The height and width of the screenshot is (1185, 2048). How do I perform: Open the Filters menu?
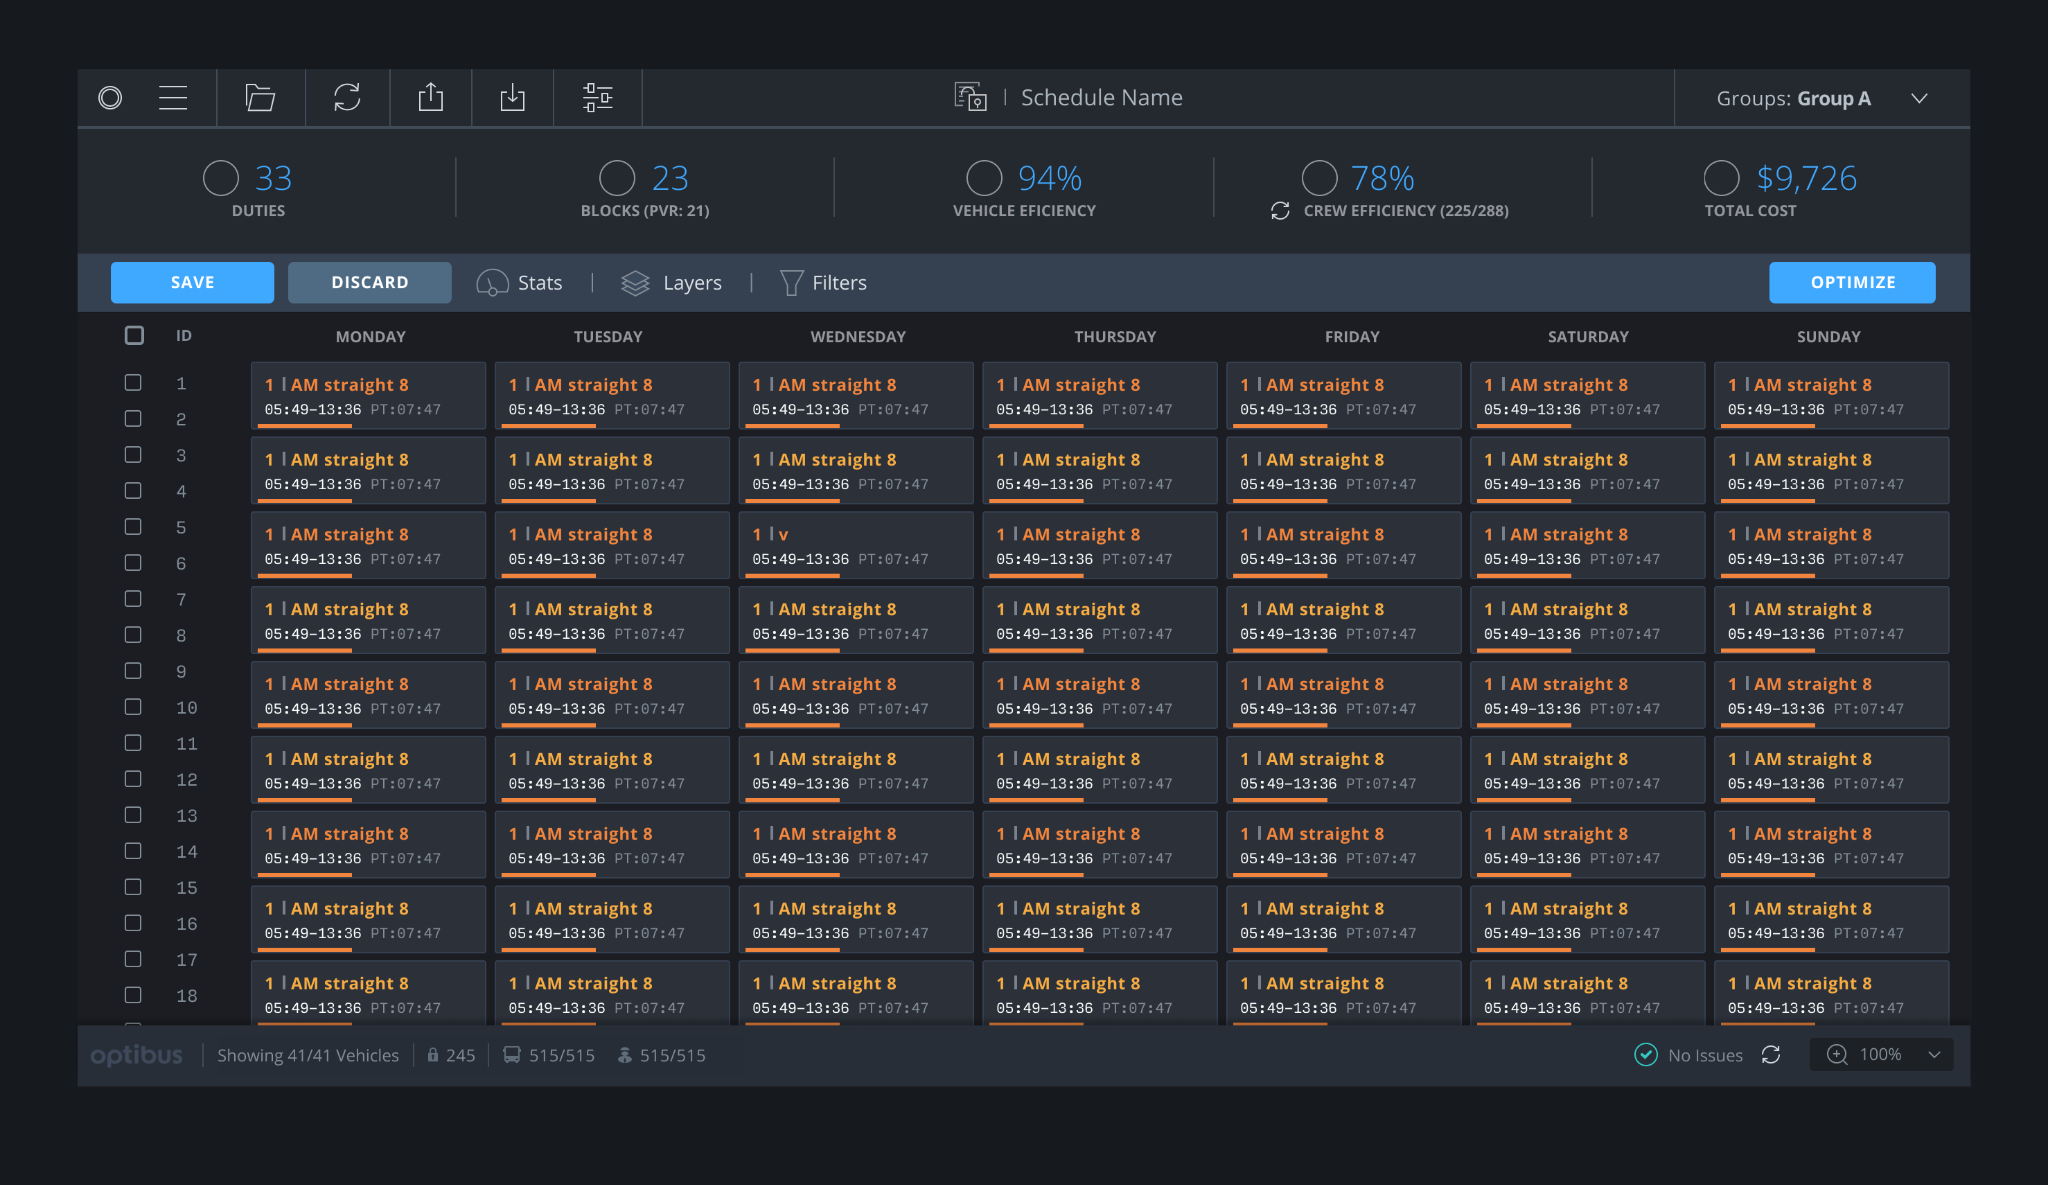(823, 283)
